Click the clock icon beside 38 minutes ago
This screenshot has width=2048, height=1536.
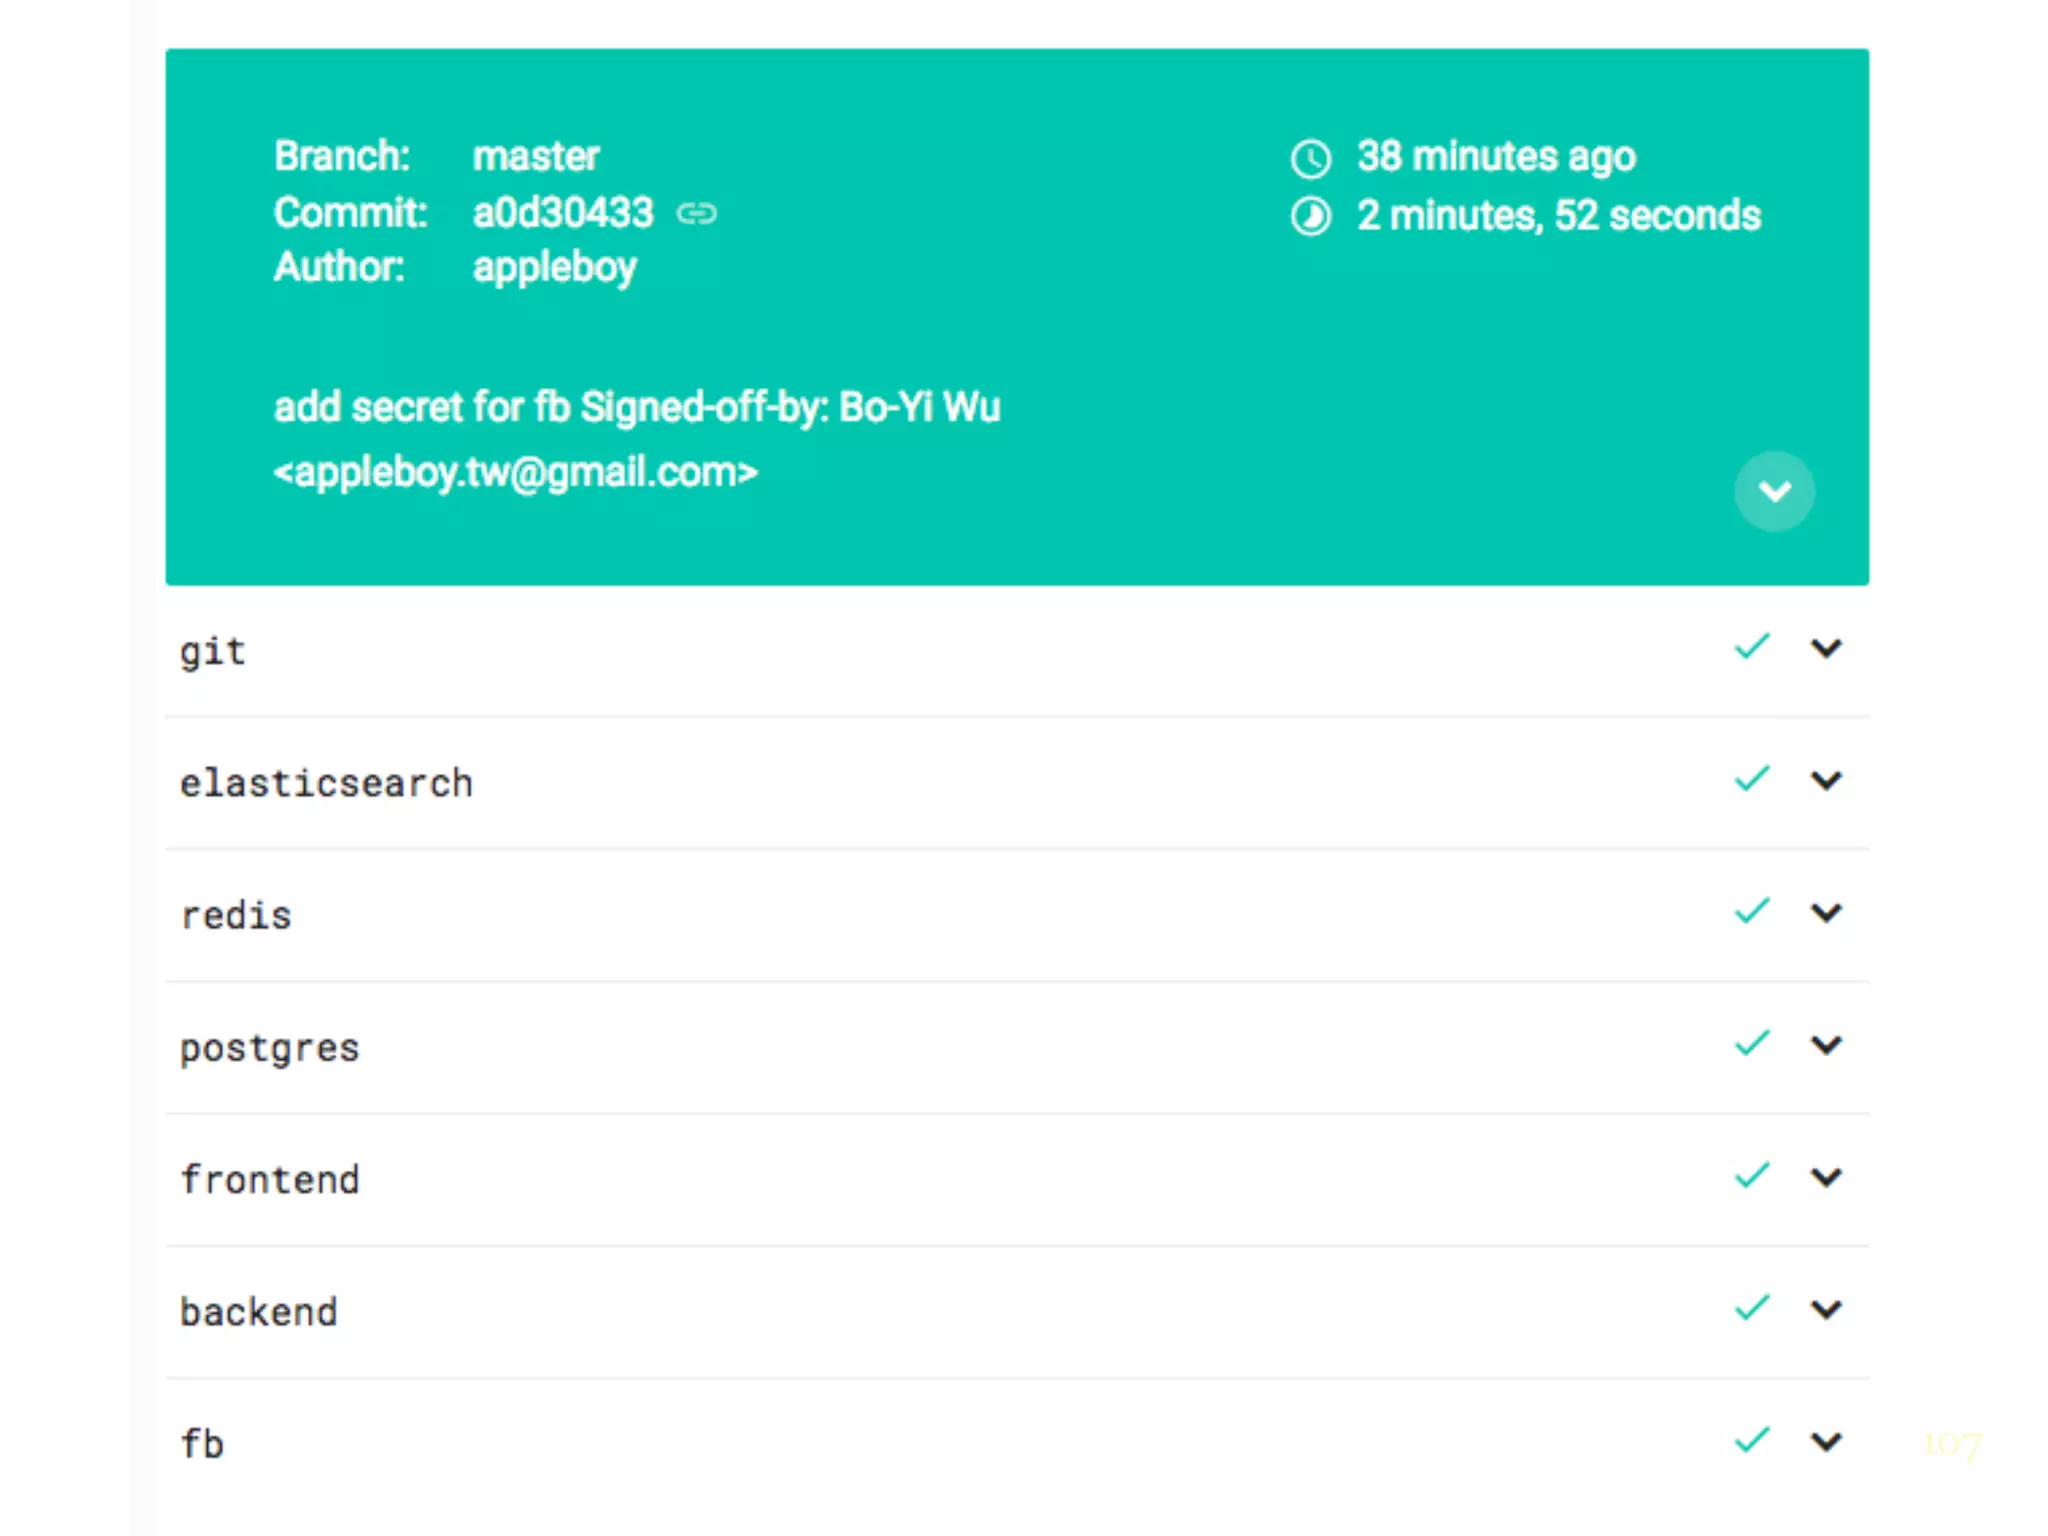[1310, 158]
